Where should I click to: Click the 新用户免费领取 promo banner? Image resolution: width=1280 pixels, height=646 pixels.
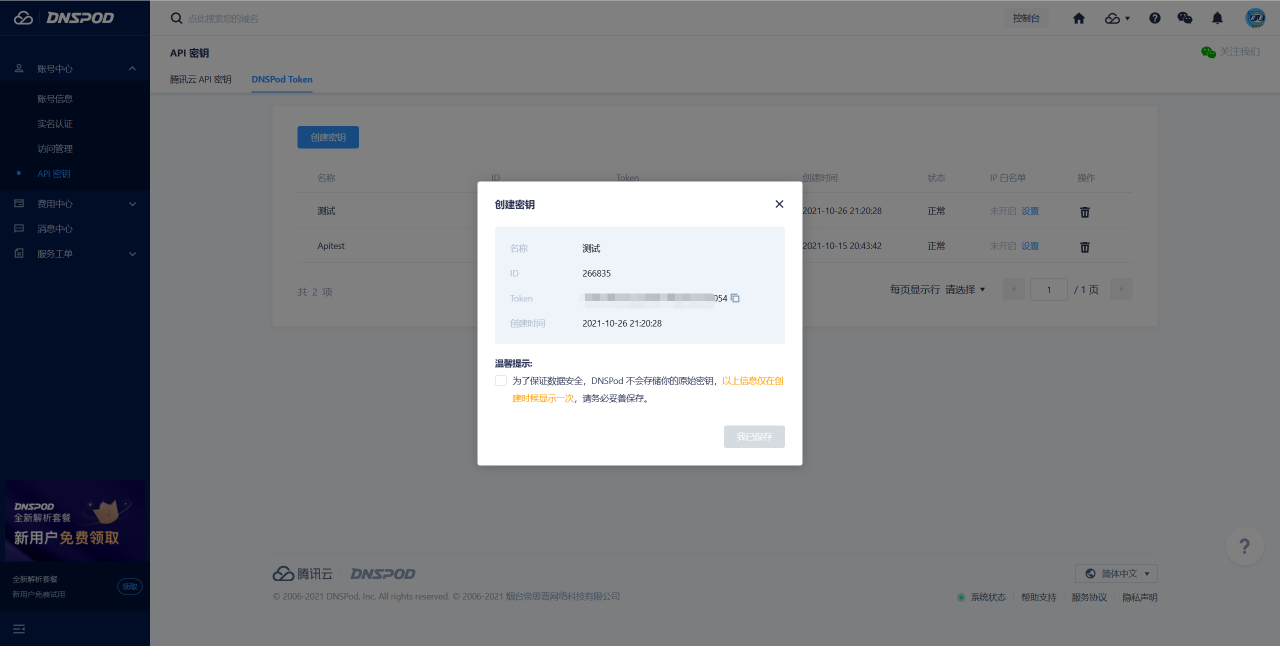click(x=75, y=521)
